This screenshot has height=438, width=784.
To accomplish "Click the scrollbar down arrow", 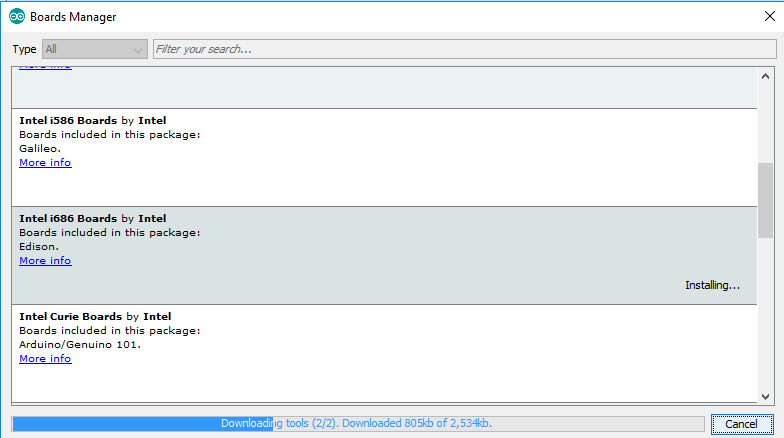I will (765, 396).
